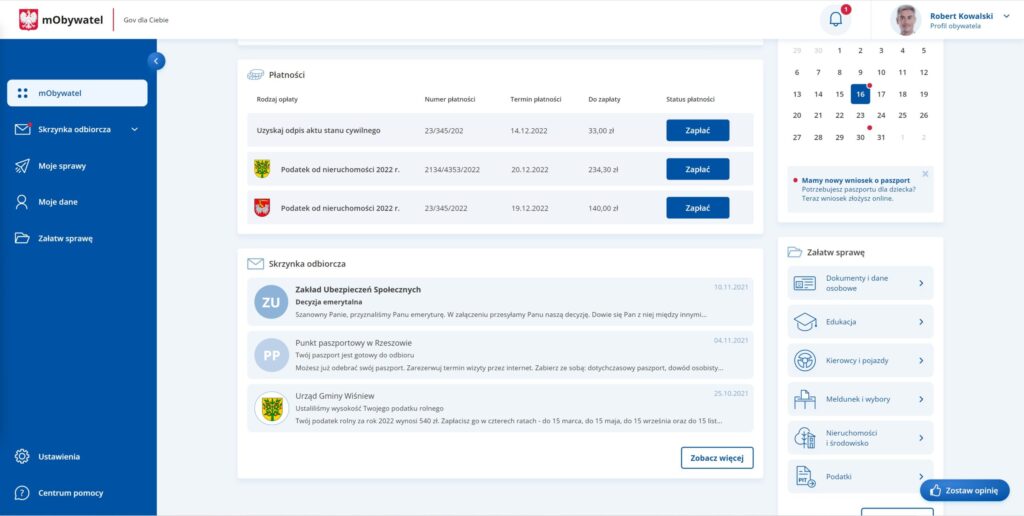Select day 23 in calendar

point(860,115)
